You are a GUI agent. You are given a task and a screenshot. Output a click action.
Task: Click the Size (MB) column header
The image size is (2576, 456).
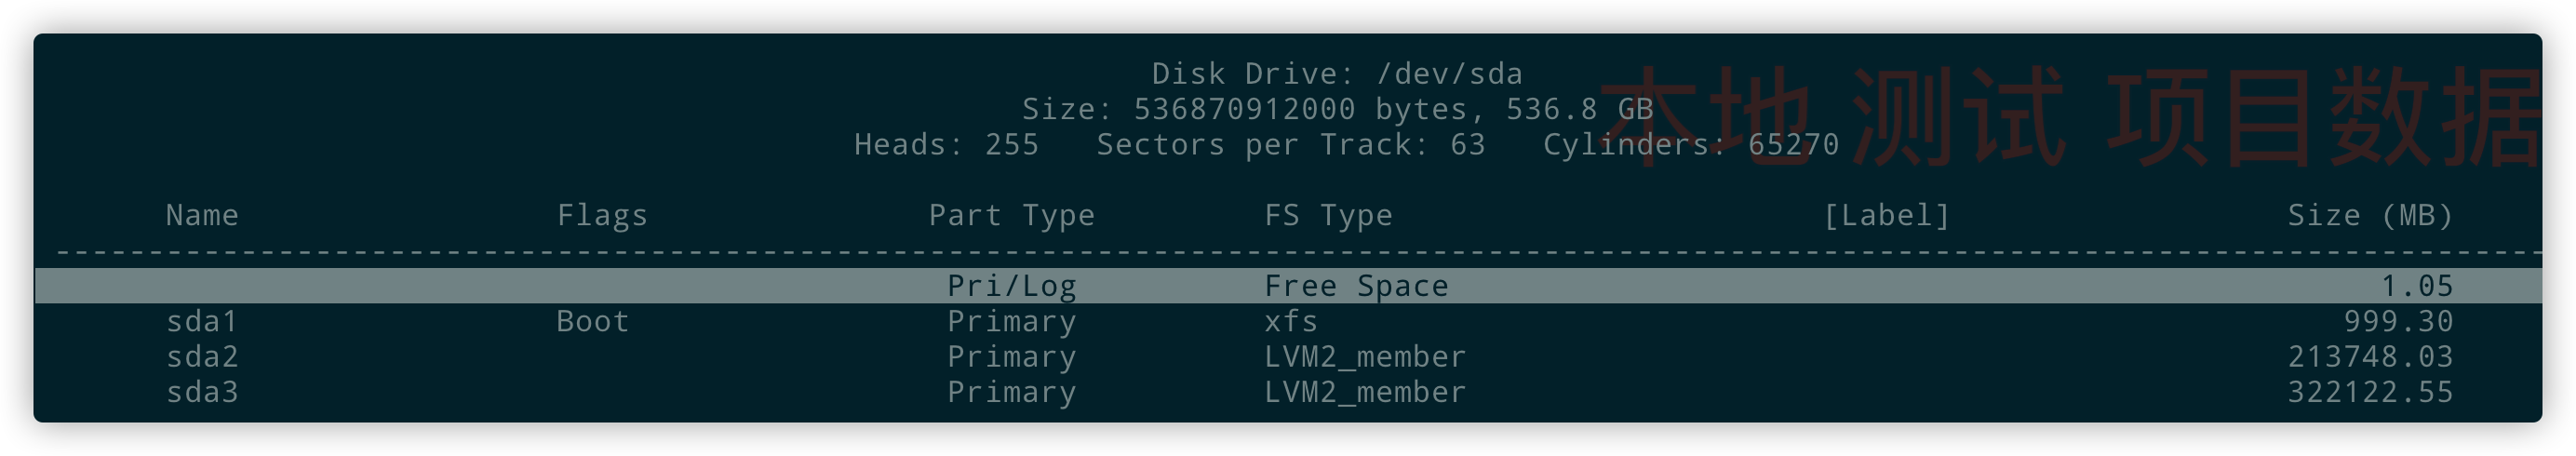(x=2370, y=216)
